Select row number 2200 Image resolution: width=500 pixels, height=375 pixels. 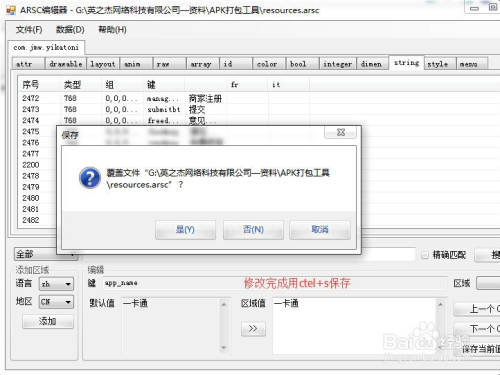pos(31,165)
